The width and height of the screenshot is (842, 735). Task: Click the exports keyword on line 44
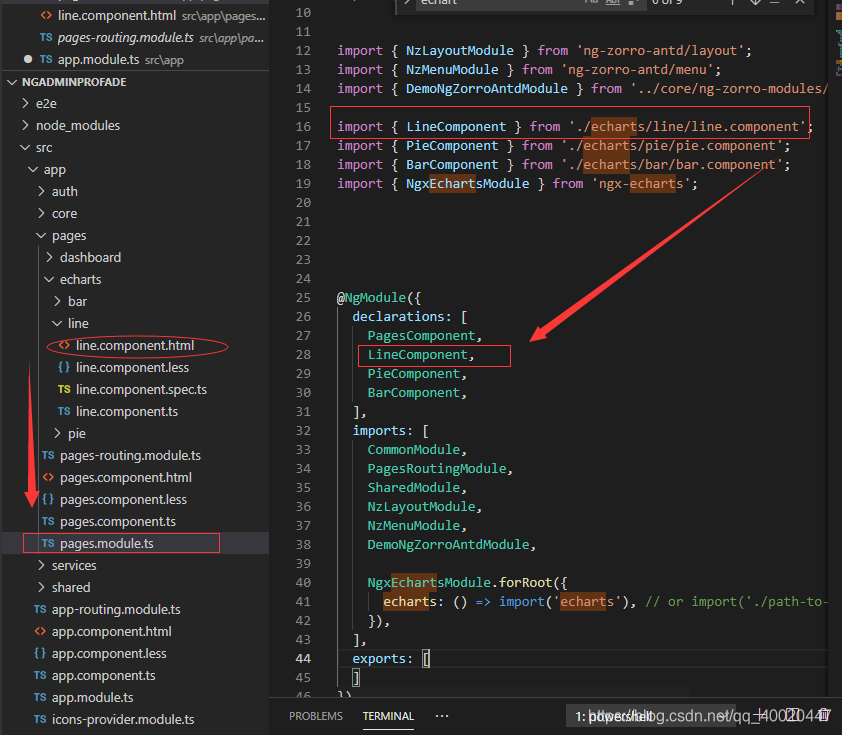point(379,659)
